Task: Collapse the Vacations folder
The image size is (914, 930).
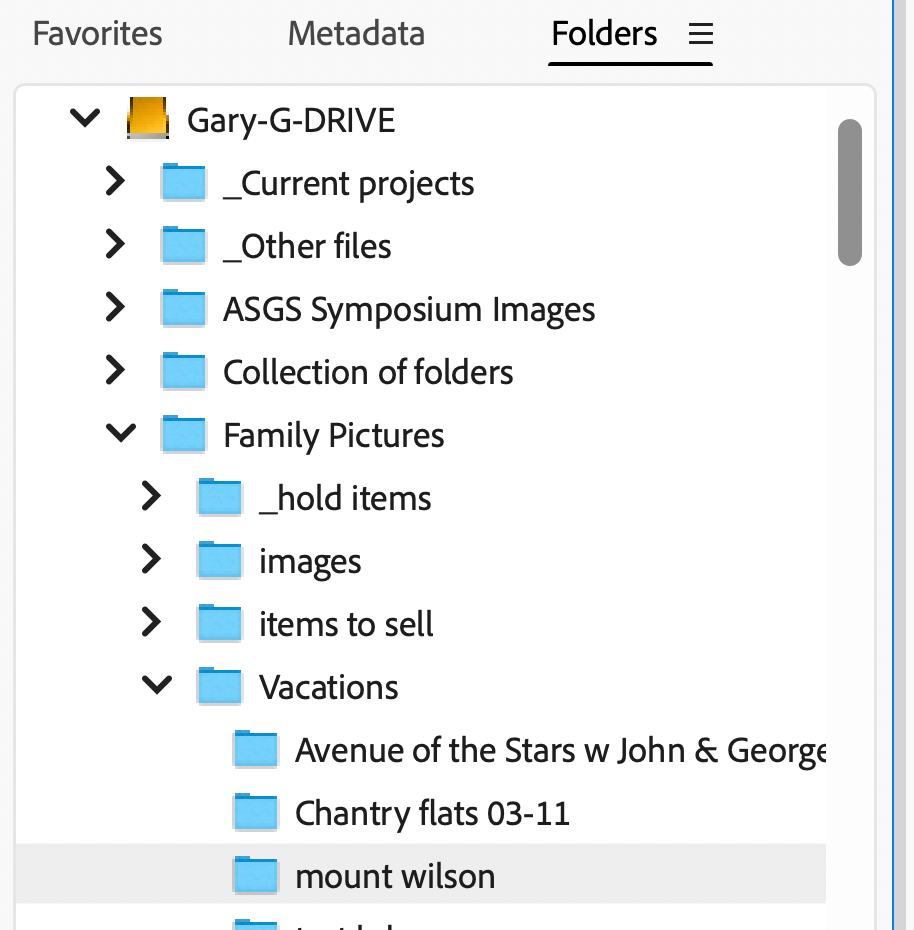Action: pyautogui.click(x=156, y=684)
